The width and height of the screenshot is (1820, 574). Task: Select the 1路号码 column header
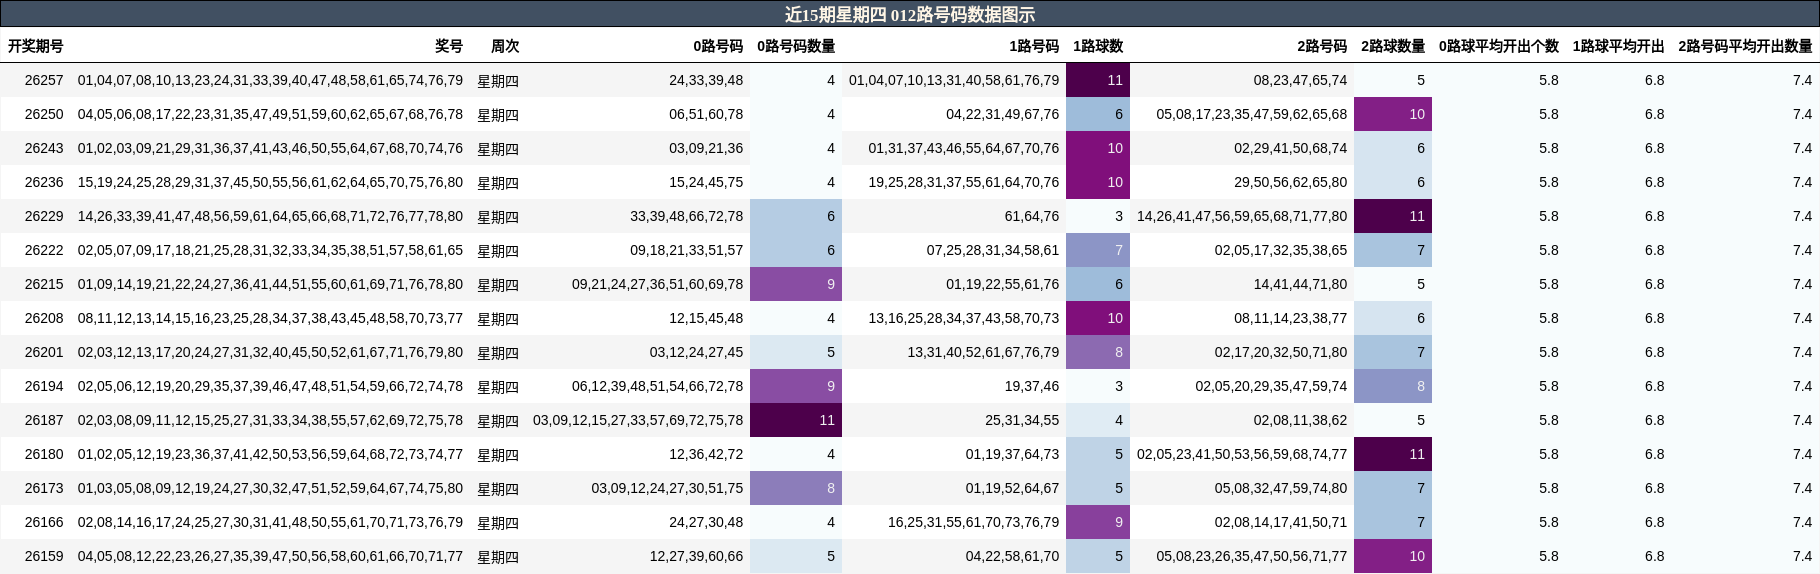click(x=1034, y=46)
